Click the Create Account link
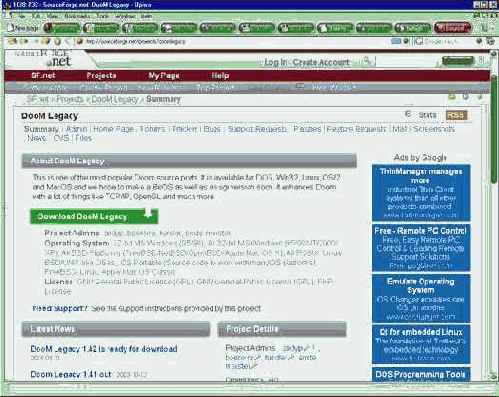This screenshot has width=499, height=397. 321,62
